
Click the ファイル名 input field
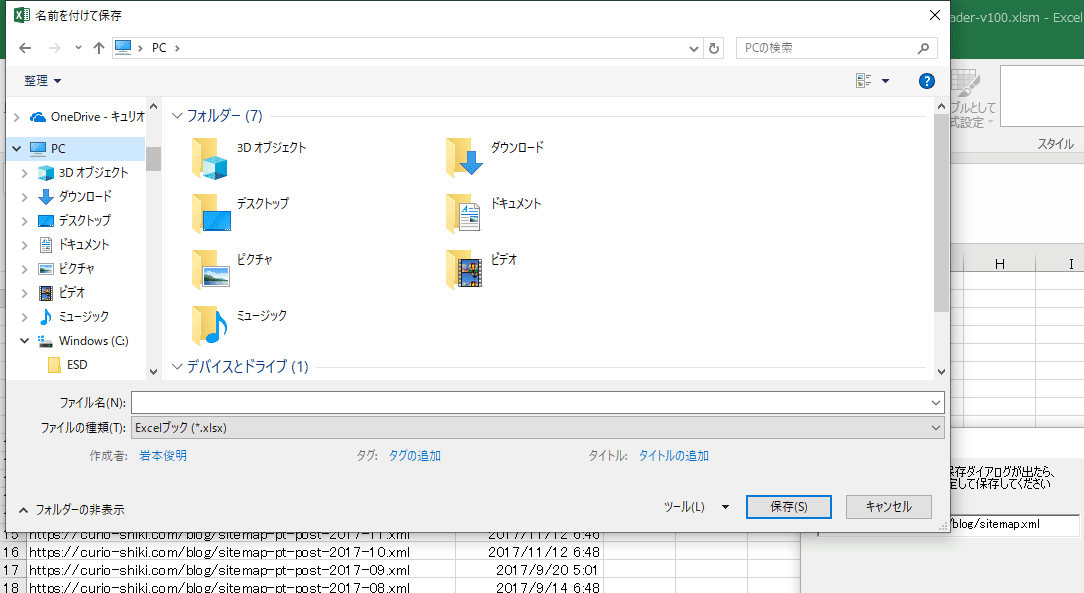coord(530,402)
